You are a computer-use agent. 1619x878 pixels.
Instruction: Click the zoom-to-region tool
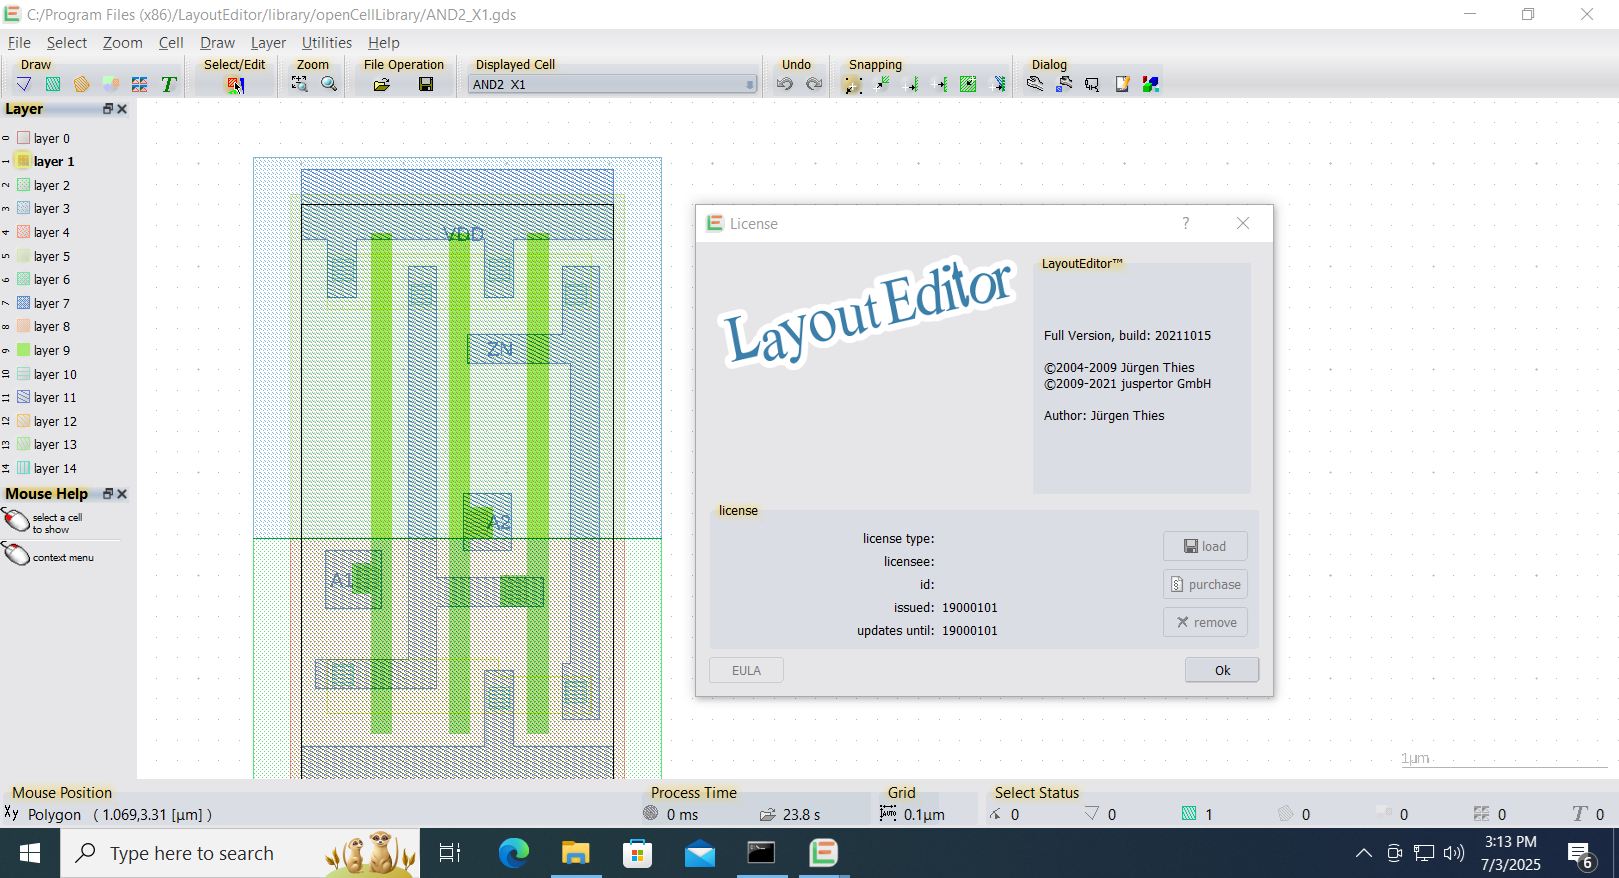(x=299, y=84)
